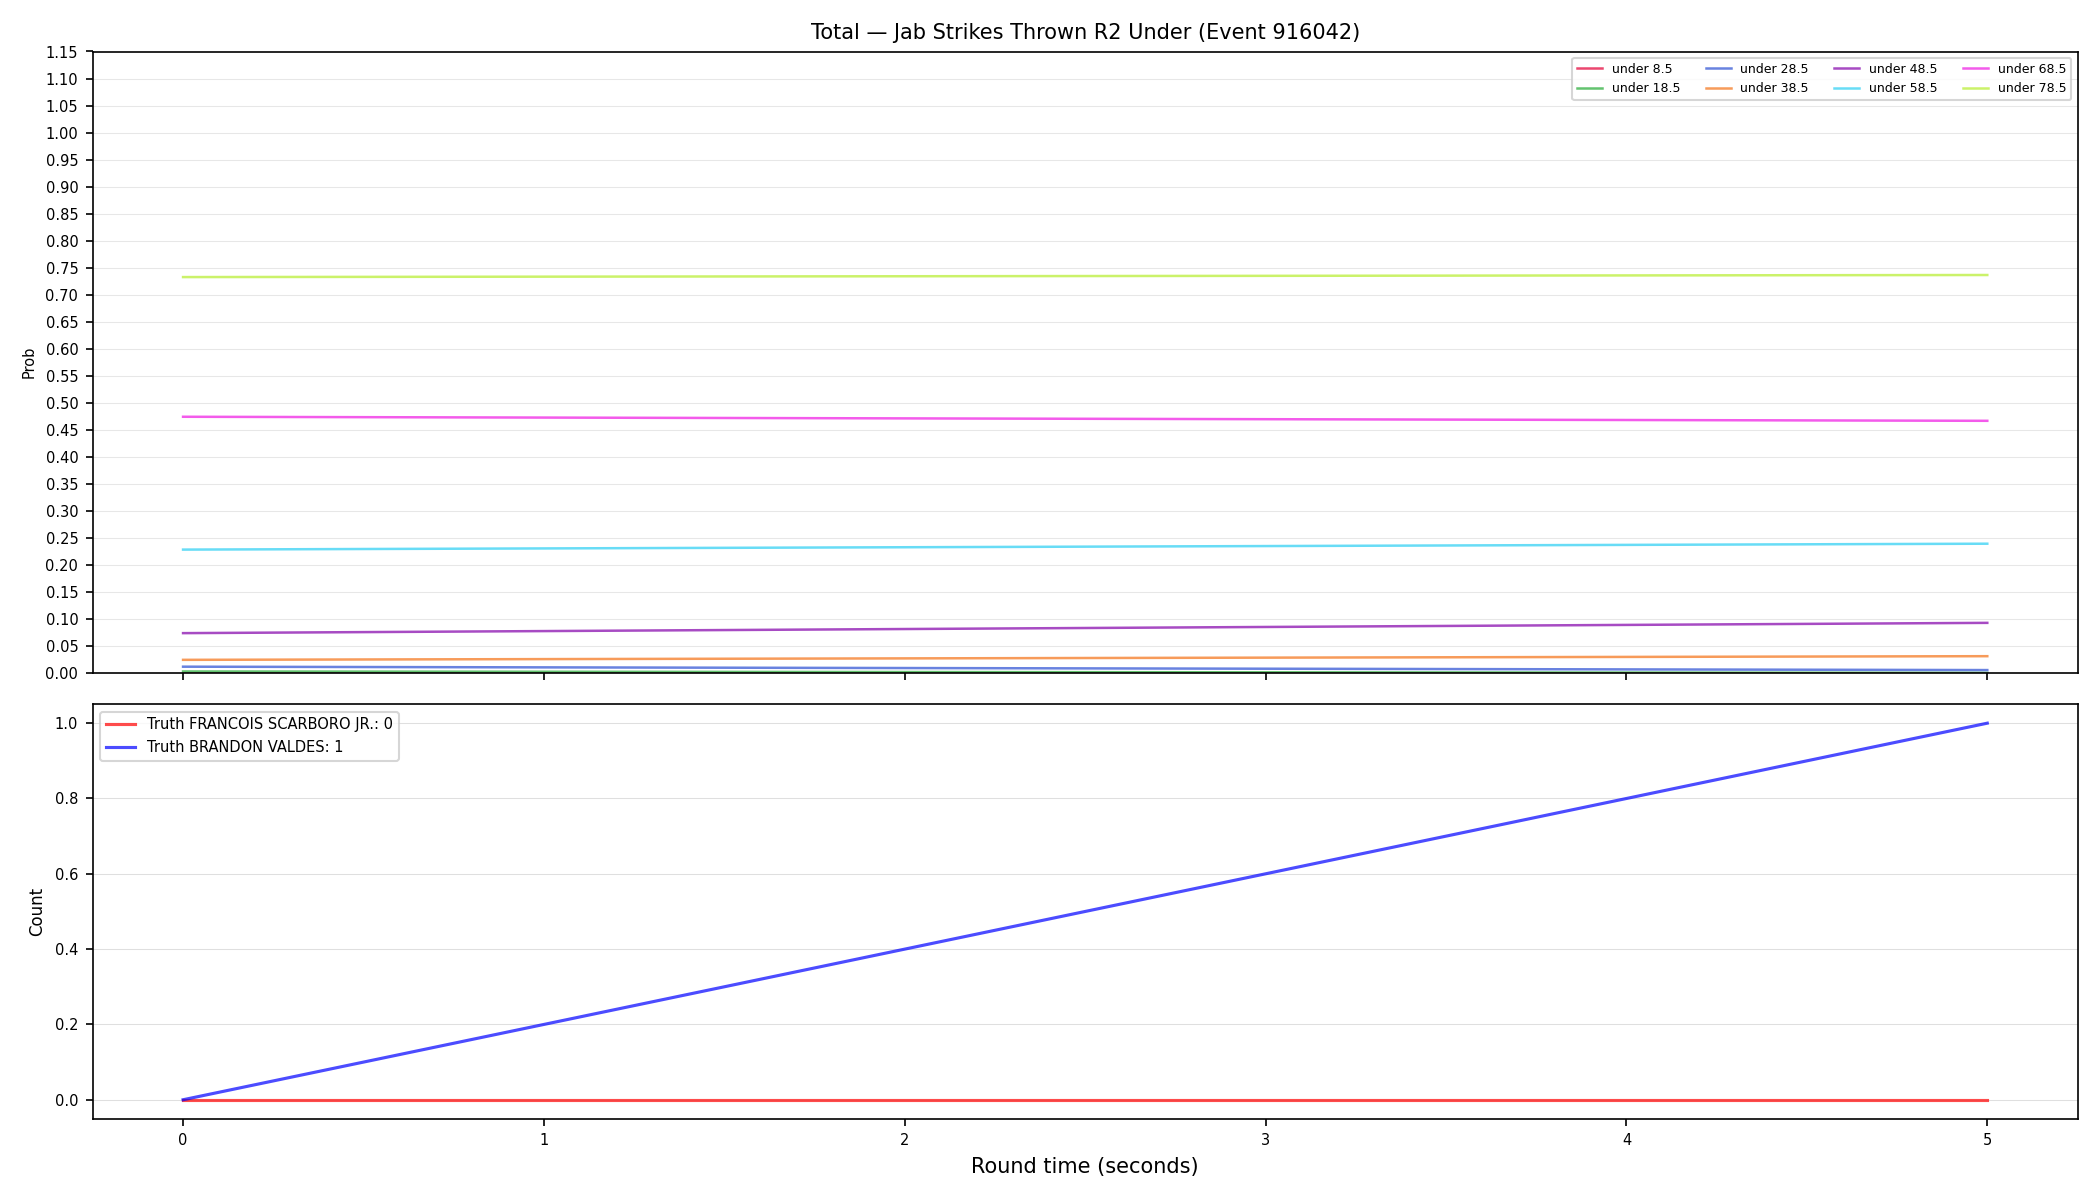
Task: Click 'Truth FRANCOIS SCARBORO JR.: 0' legend entry
Action: click(x=248, y=724)
